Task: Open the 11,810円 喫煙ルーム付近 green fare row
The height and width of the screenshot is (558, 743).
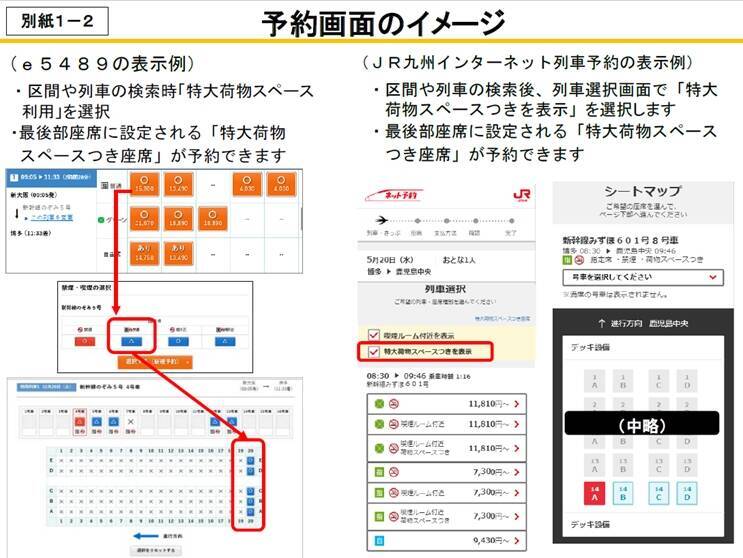Action: 447,424
